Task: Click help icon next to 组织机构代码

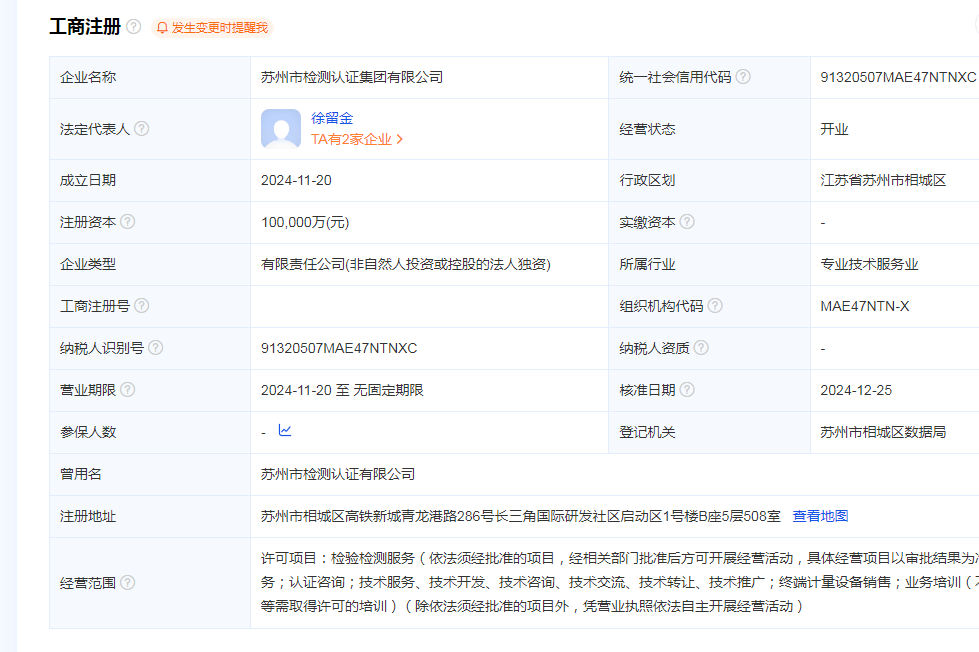Action: pyautogui.click(x=715, y=306)
